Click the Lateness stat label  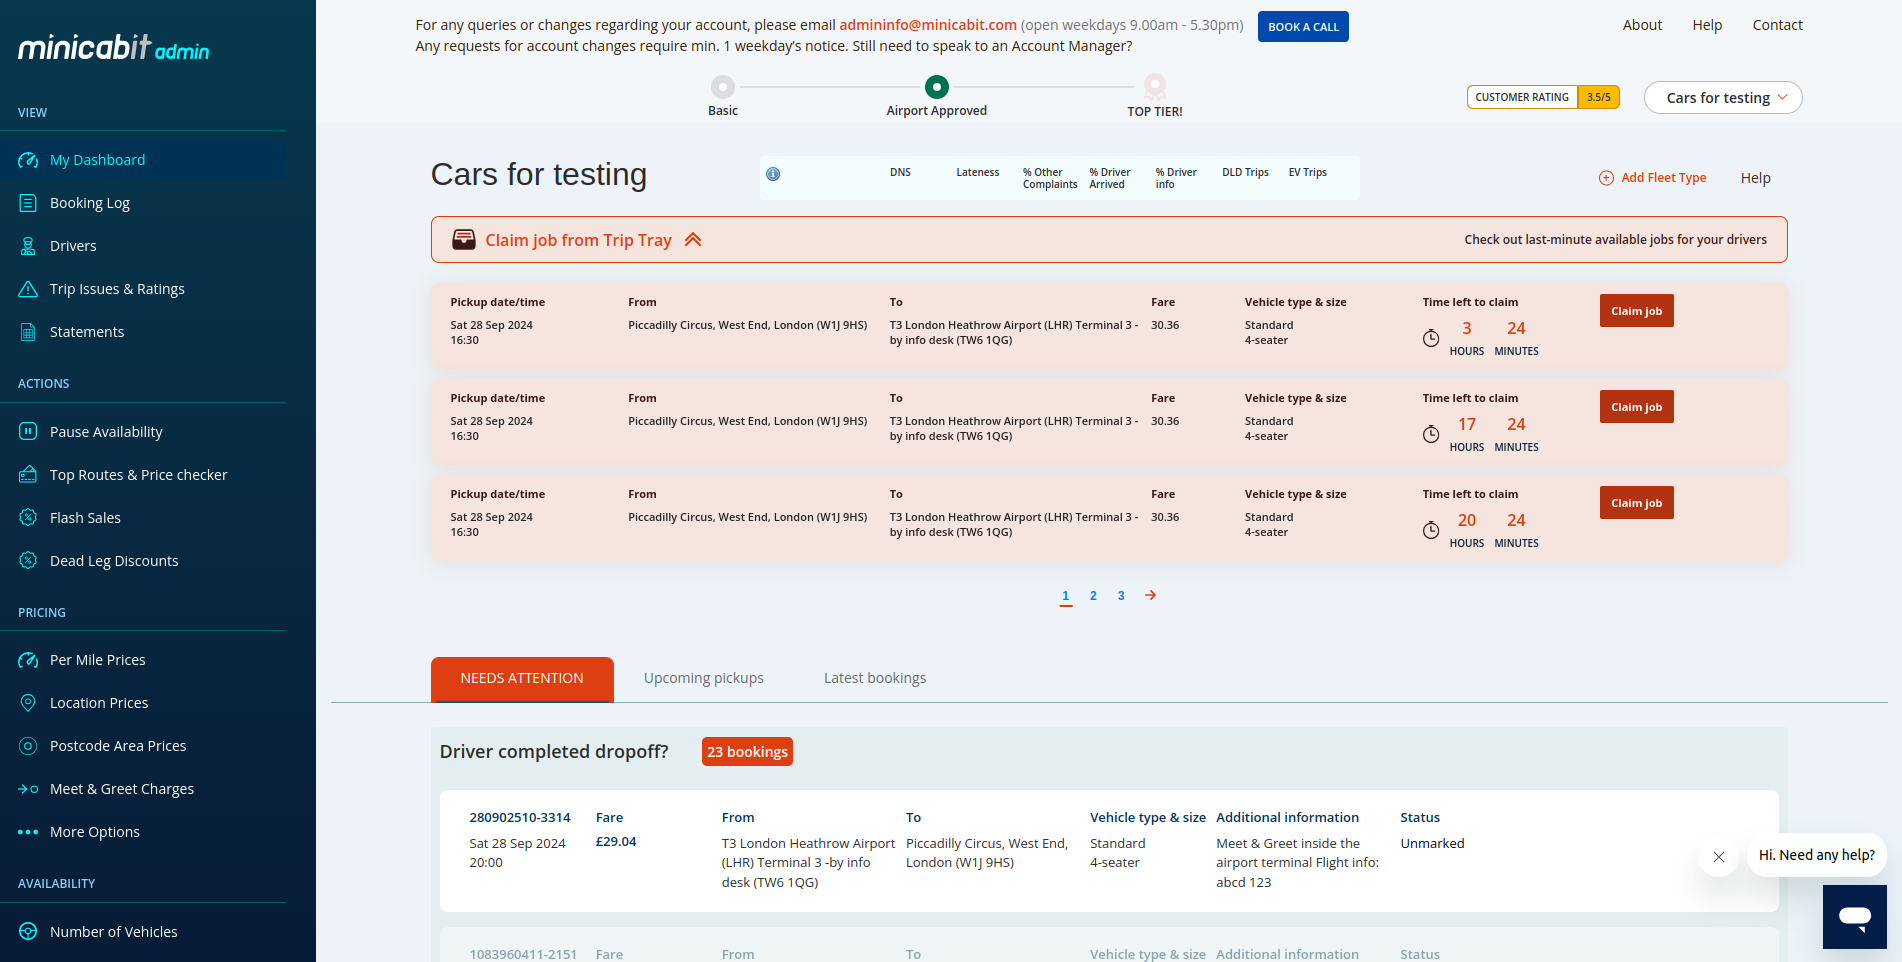977,173
